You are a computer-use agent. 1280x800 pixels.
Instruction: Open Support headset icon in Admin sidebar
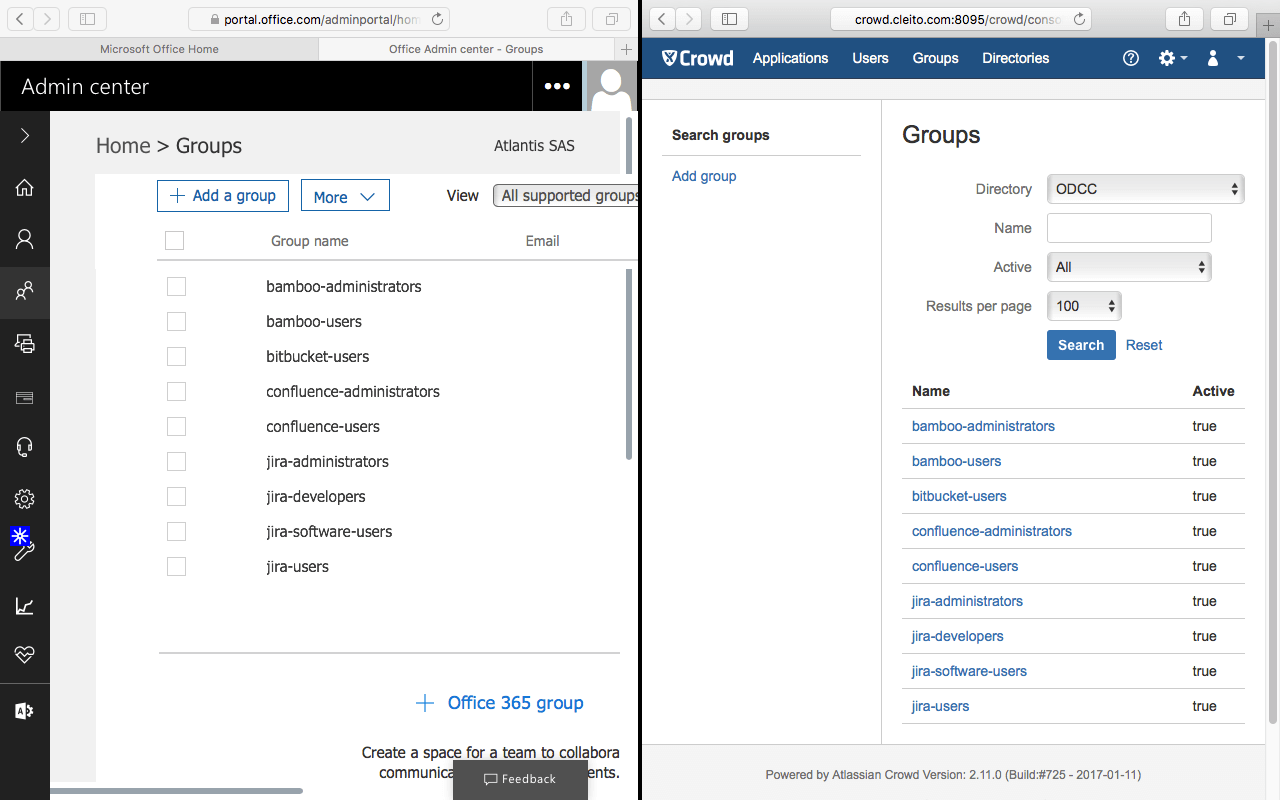25,447
